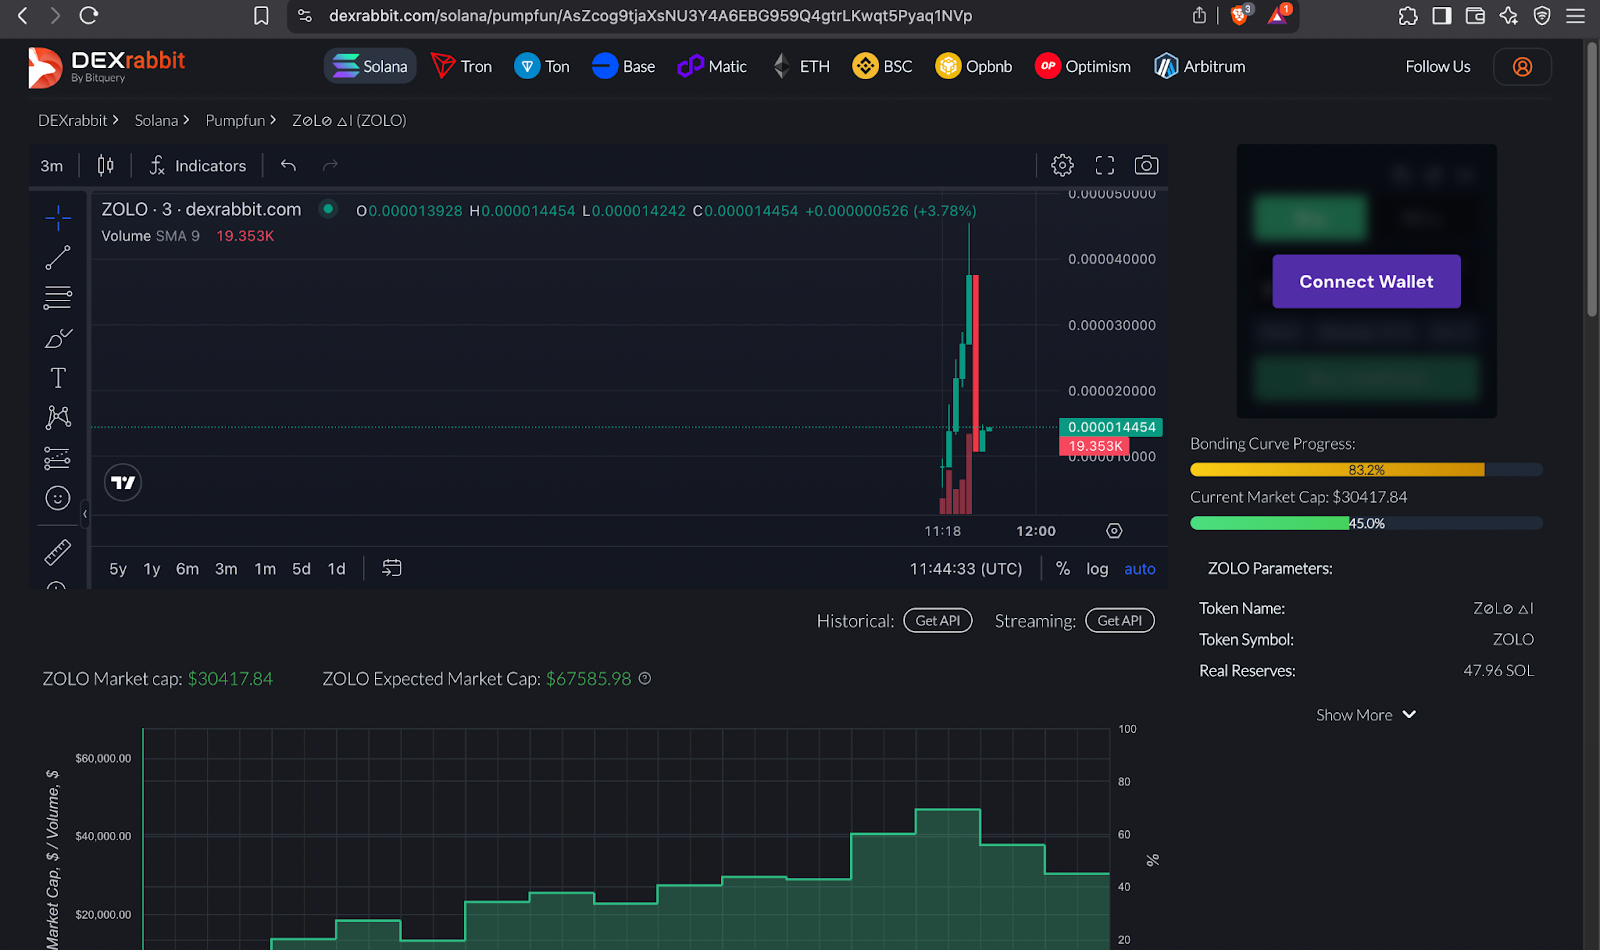Viewport: 1600px width, 950px height.
Task: Switch to the ETH network
Action: pyautogui.click(x=801, y=66)
